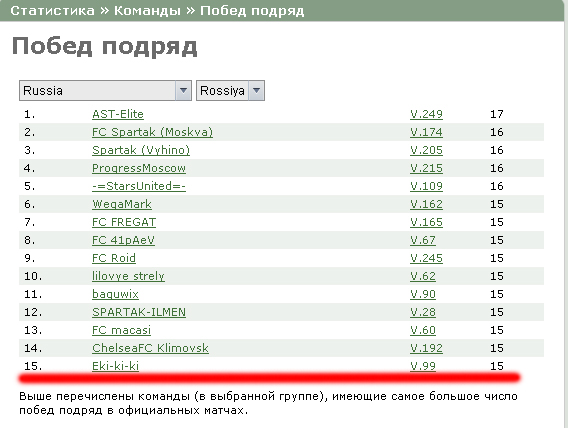Open FC Spartak (Moskva) team page

tap(153, 132)
